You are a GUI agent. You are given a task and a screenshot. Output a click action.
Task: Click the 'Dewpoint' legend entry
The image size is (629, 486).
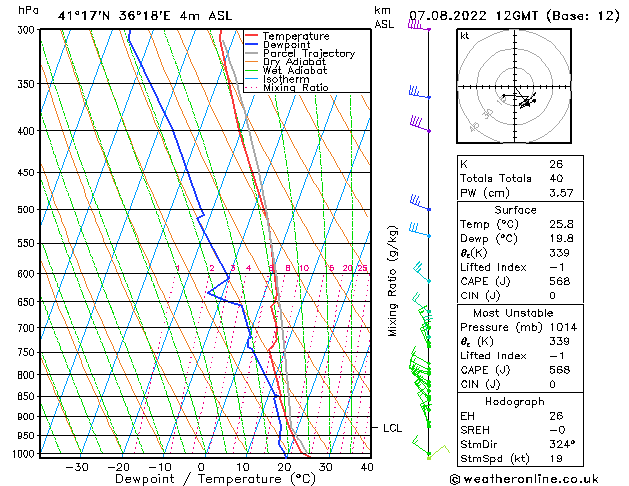click(x=286, y=45)
